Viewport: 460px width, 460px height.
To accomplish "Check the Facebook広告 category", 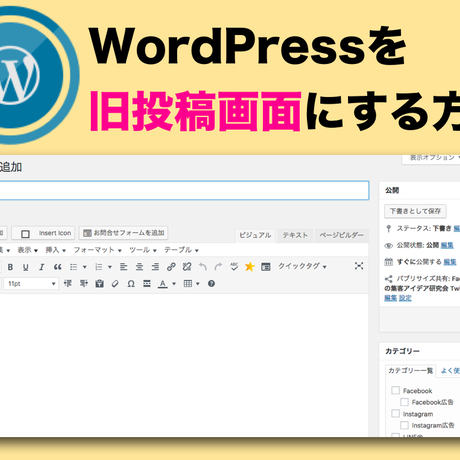I will coord(404,402).
